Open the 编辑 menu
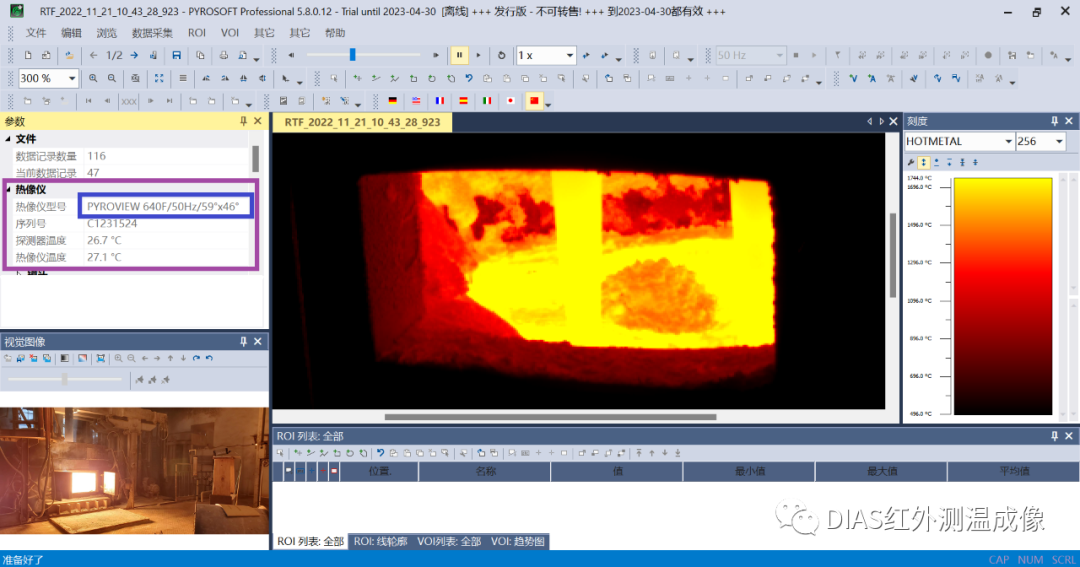The width and height of the screenshot is (1080, 567). click(x=71, y=33)
